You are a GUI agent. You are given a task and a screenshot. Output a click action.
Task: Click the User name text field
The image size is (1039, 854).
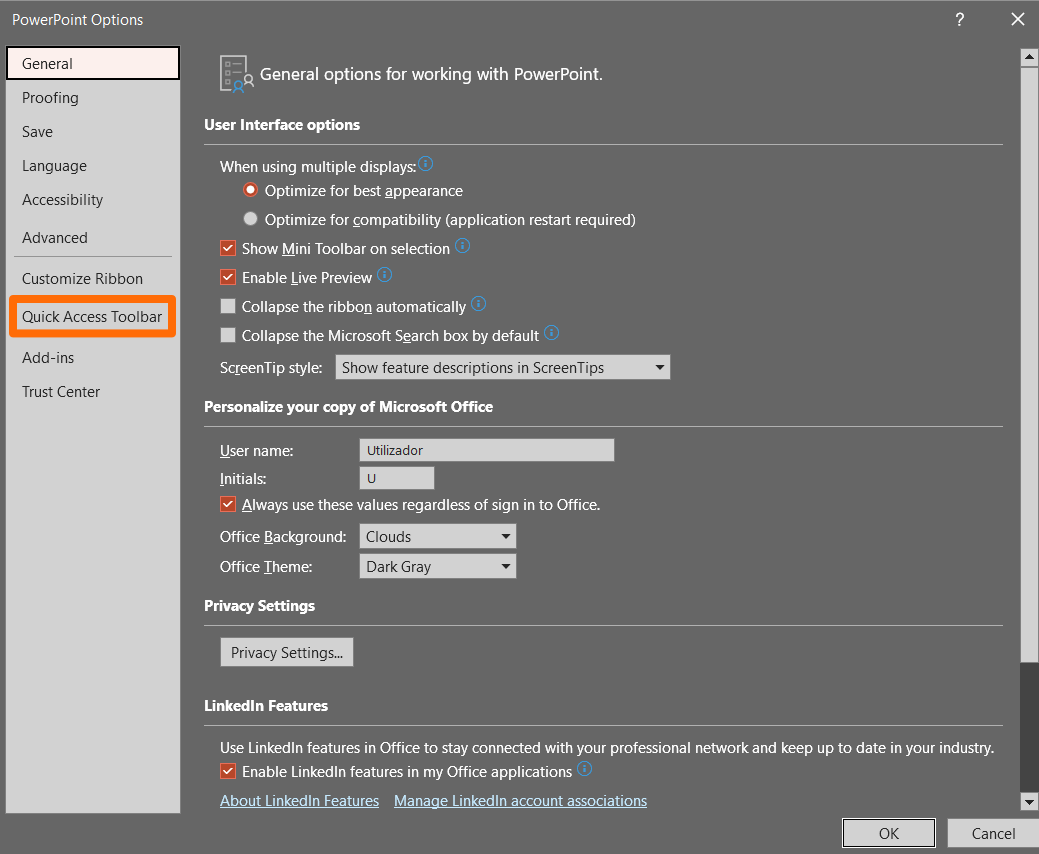(x=486, y=451)
